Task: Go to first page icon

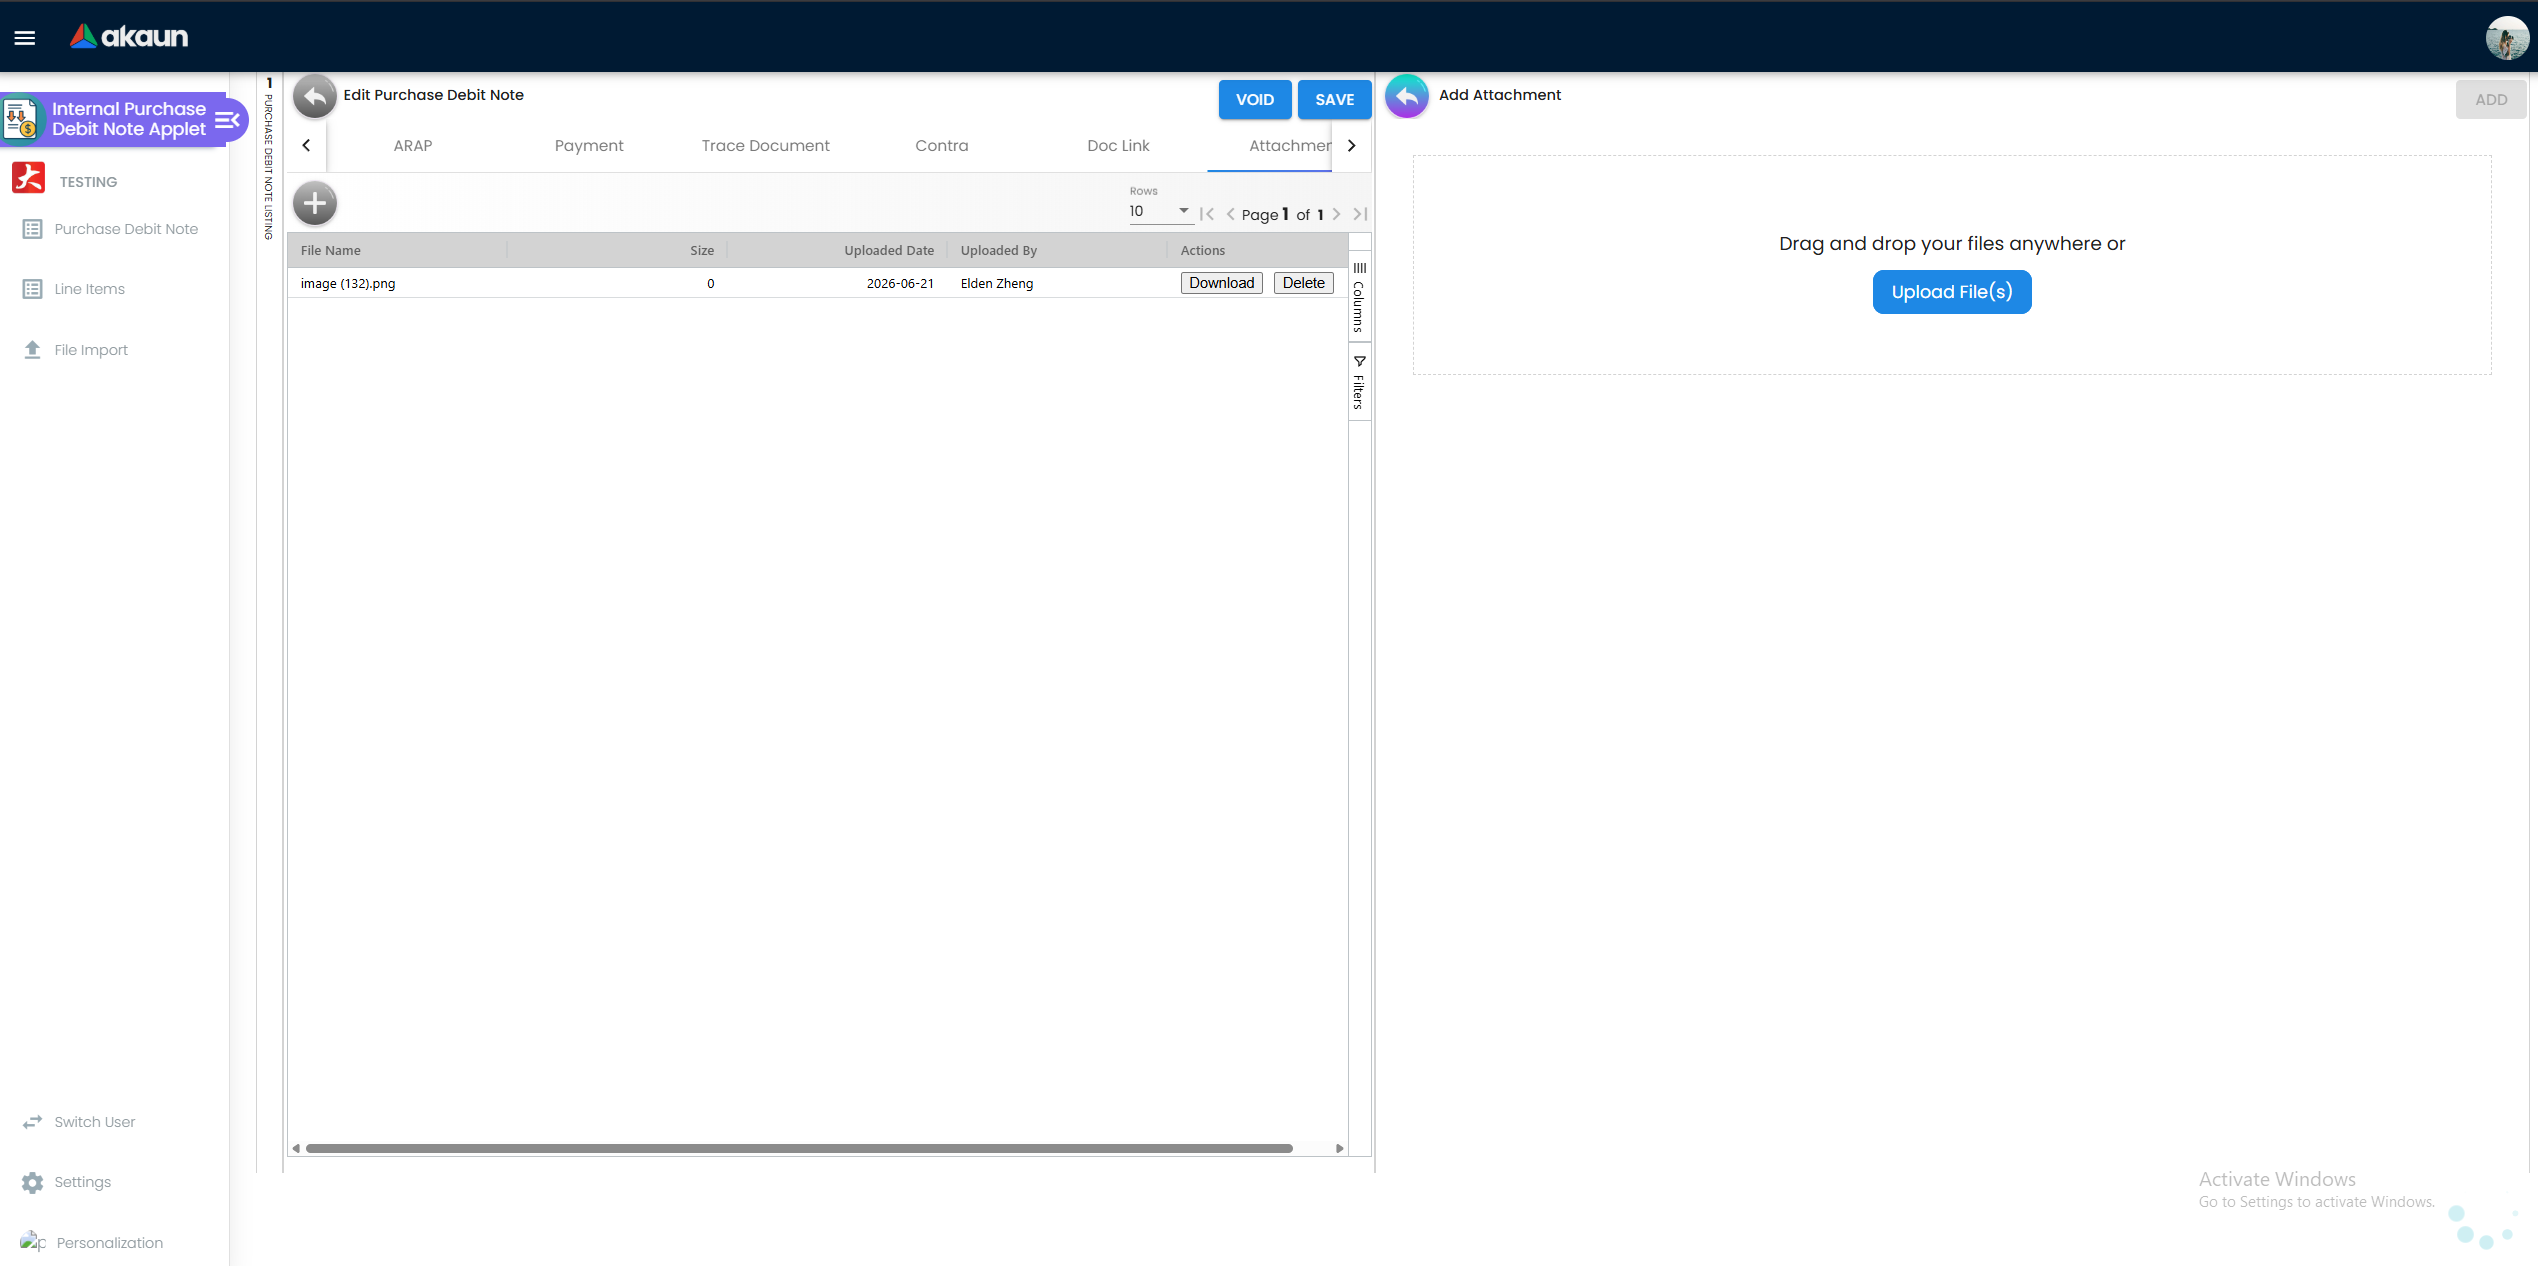Action: click(1207, 214)
